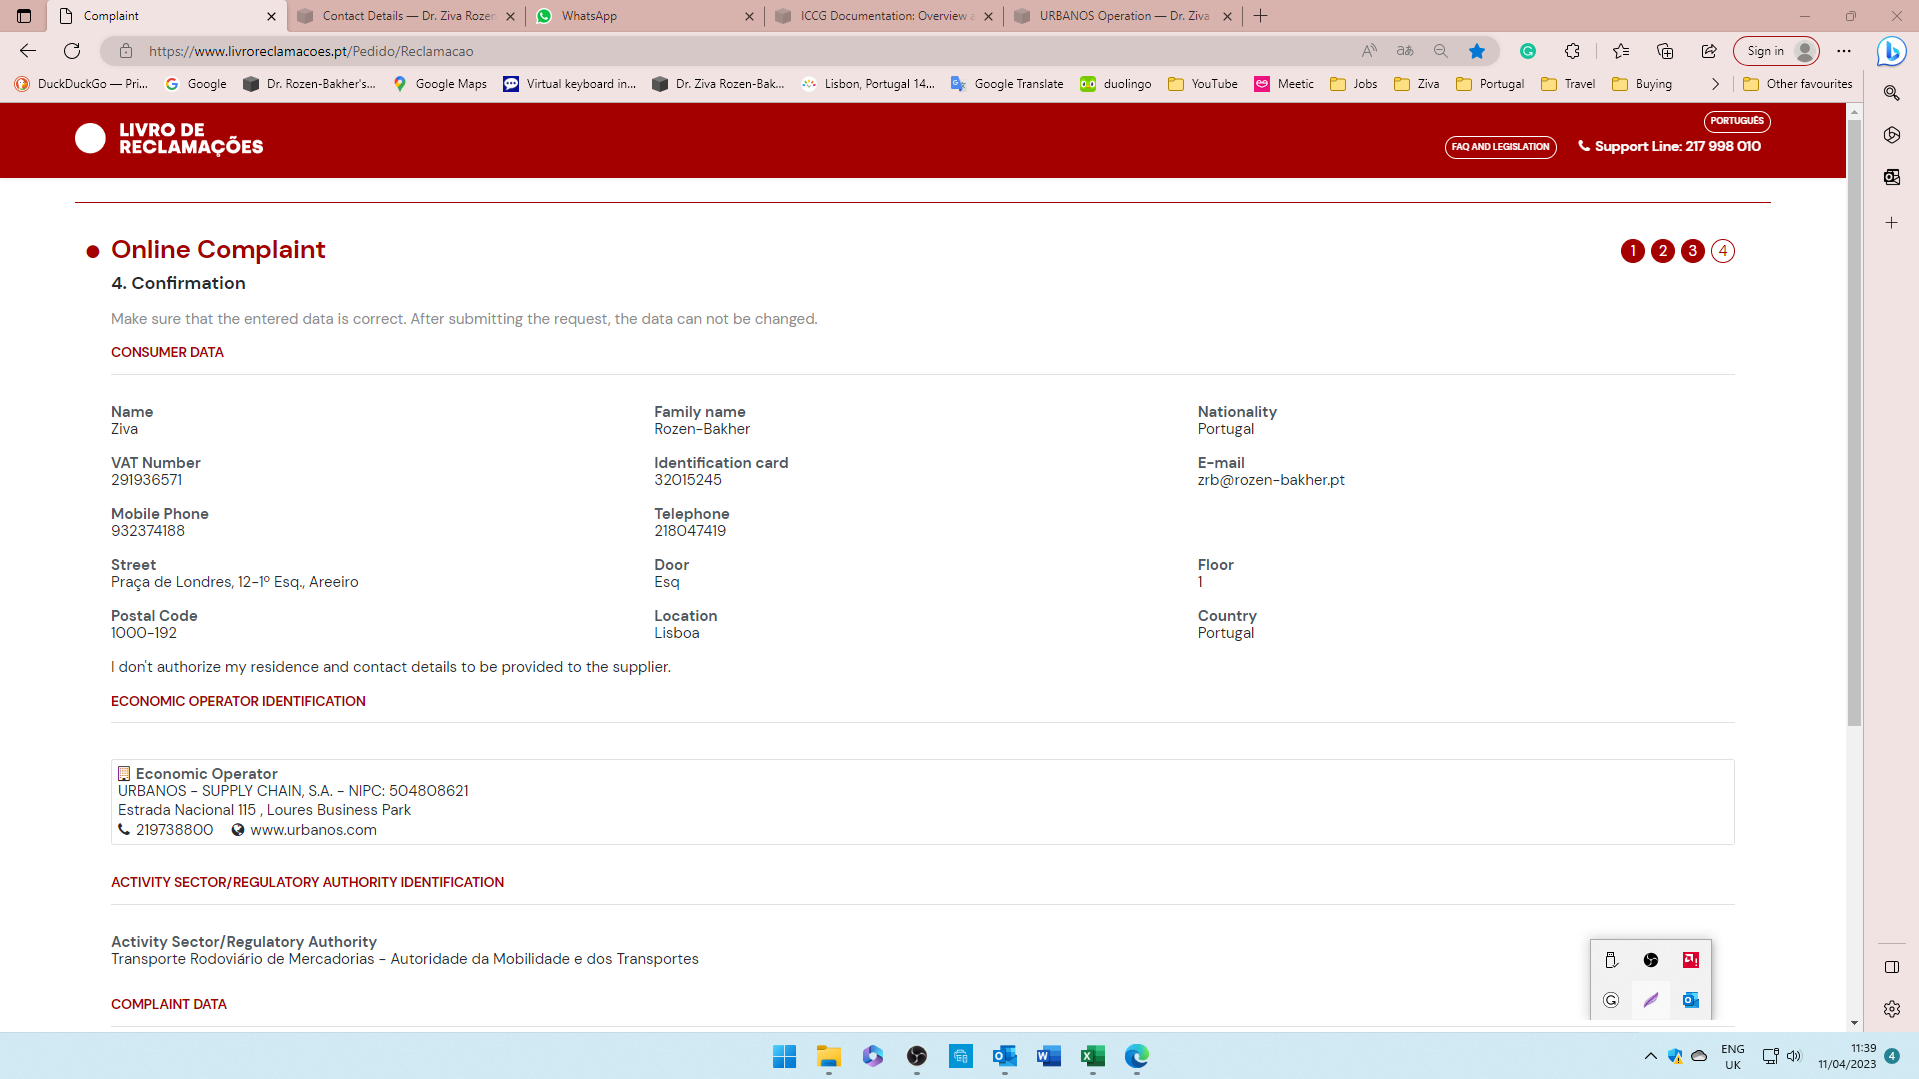Open the Other favourites folder
The image size is (1919, 1079).
pyautogui.click(x=1798, y=84)
